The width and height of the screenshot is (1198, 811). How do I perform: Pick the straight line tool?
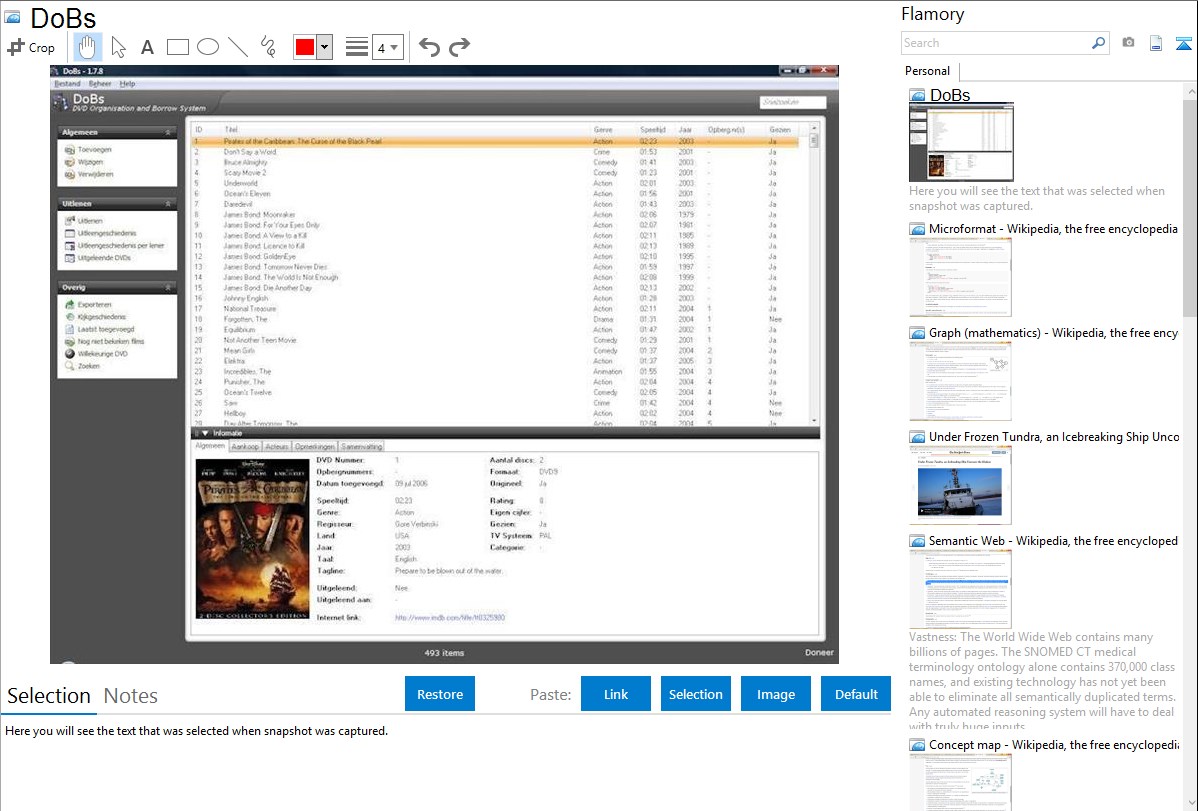238,47
